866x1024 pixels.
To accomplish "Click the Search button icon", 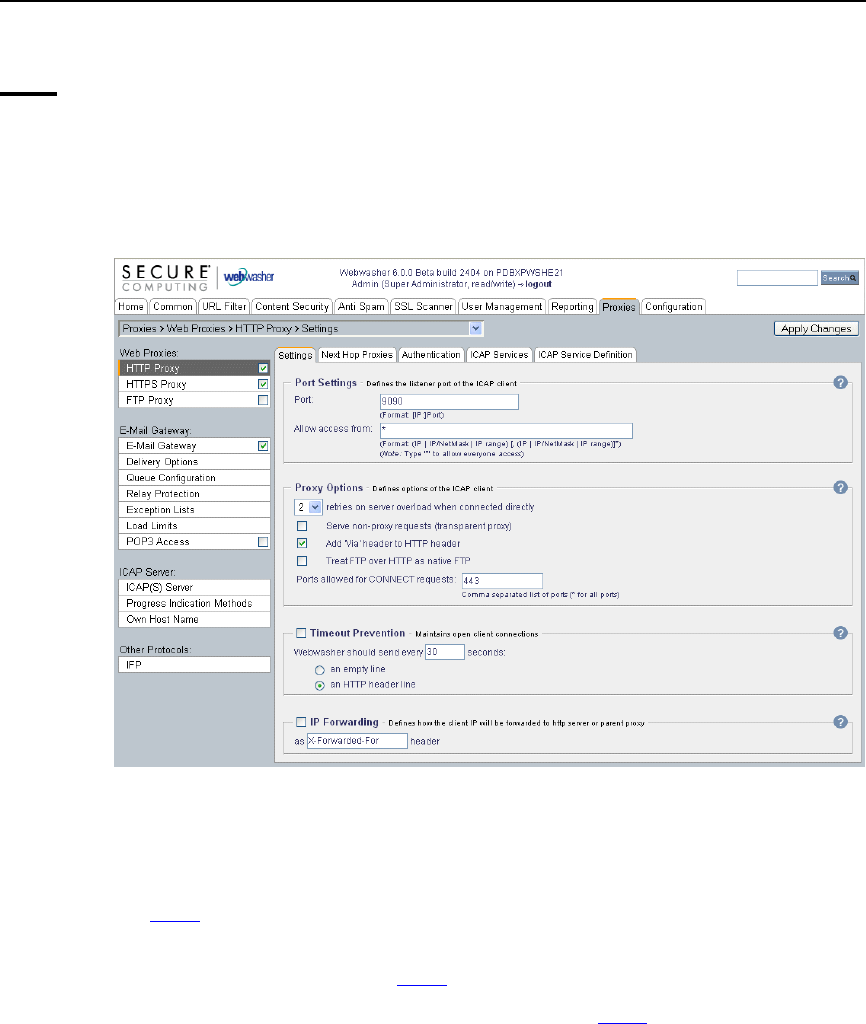I will click(839, 278).
